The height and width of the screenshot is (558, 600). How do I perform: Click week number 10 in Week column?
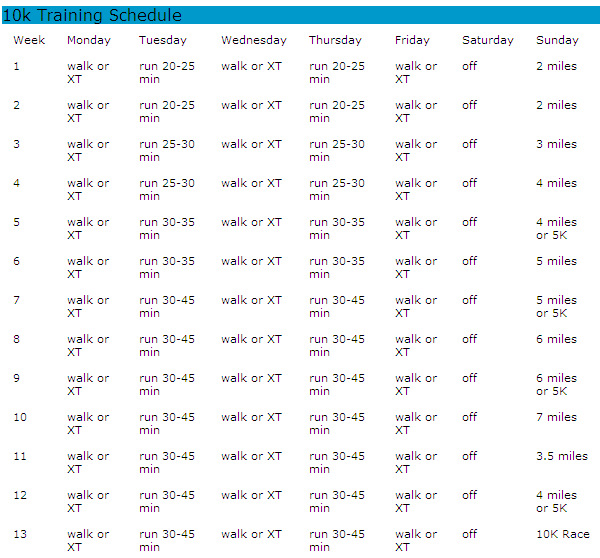pyautogui.click(x=20, y=418)
